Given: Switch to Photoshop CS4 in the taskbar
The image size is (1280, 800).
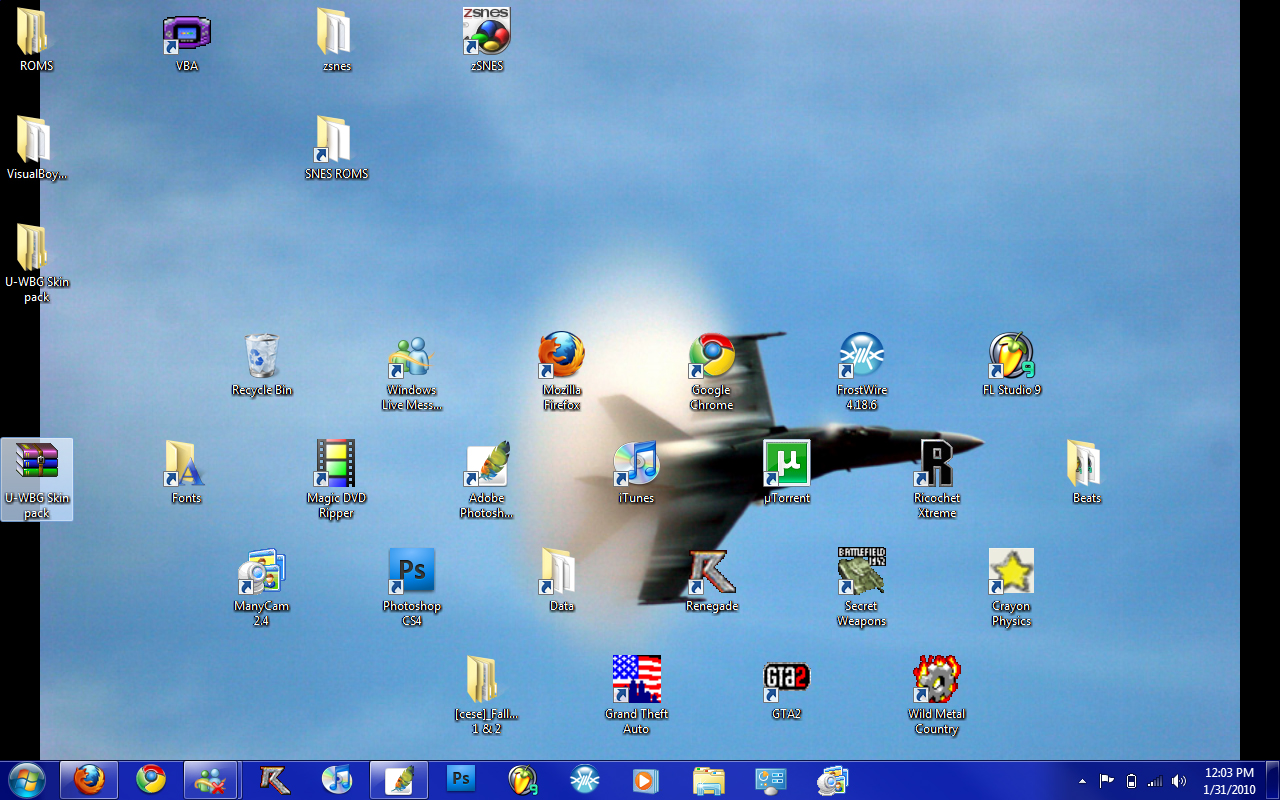Looking at the screenshot, I should coord(461,779).
